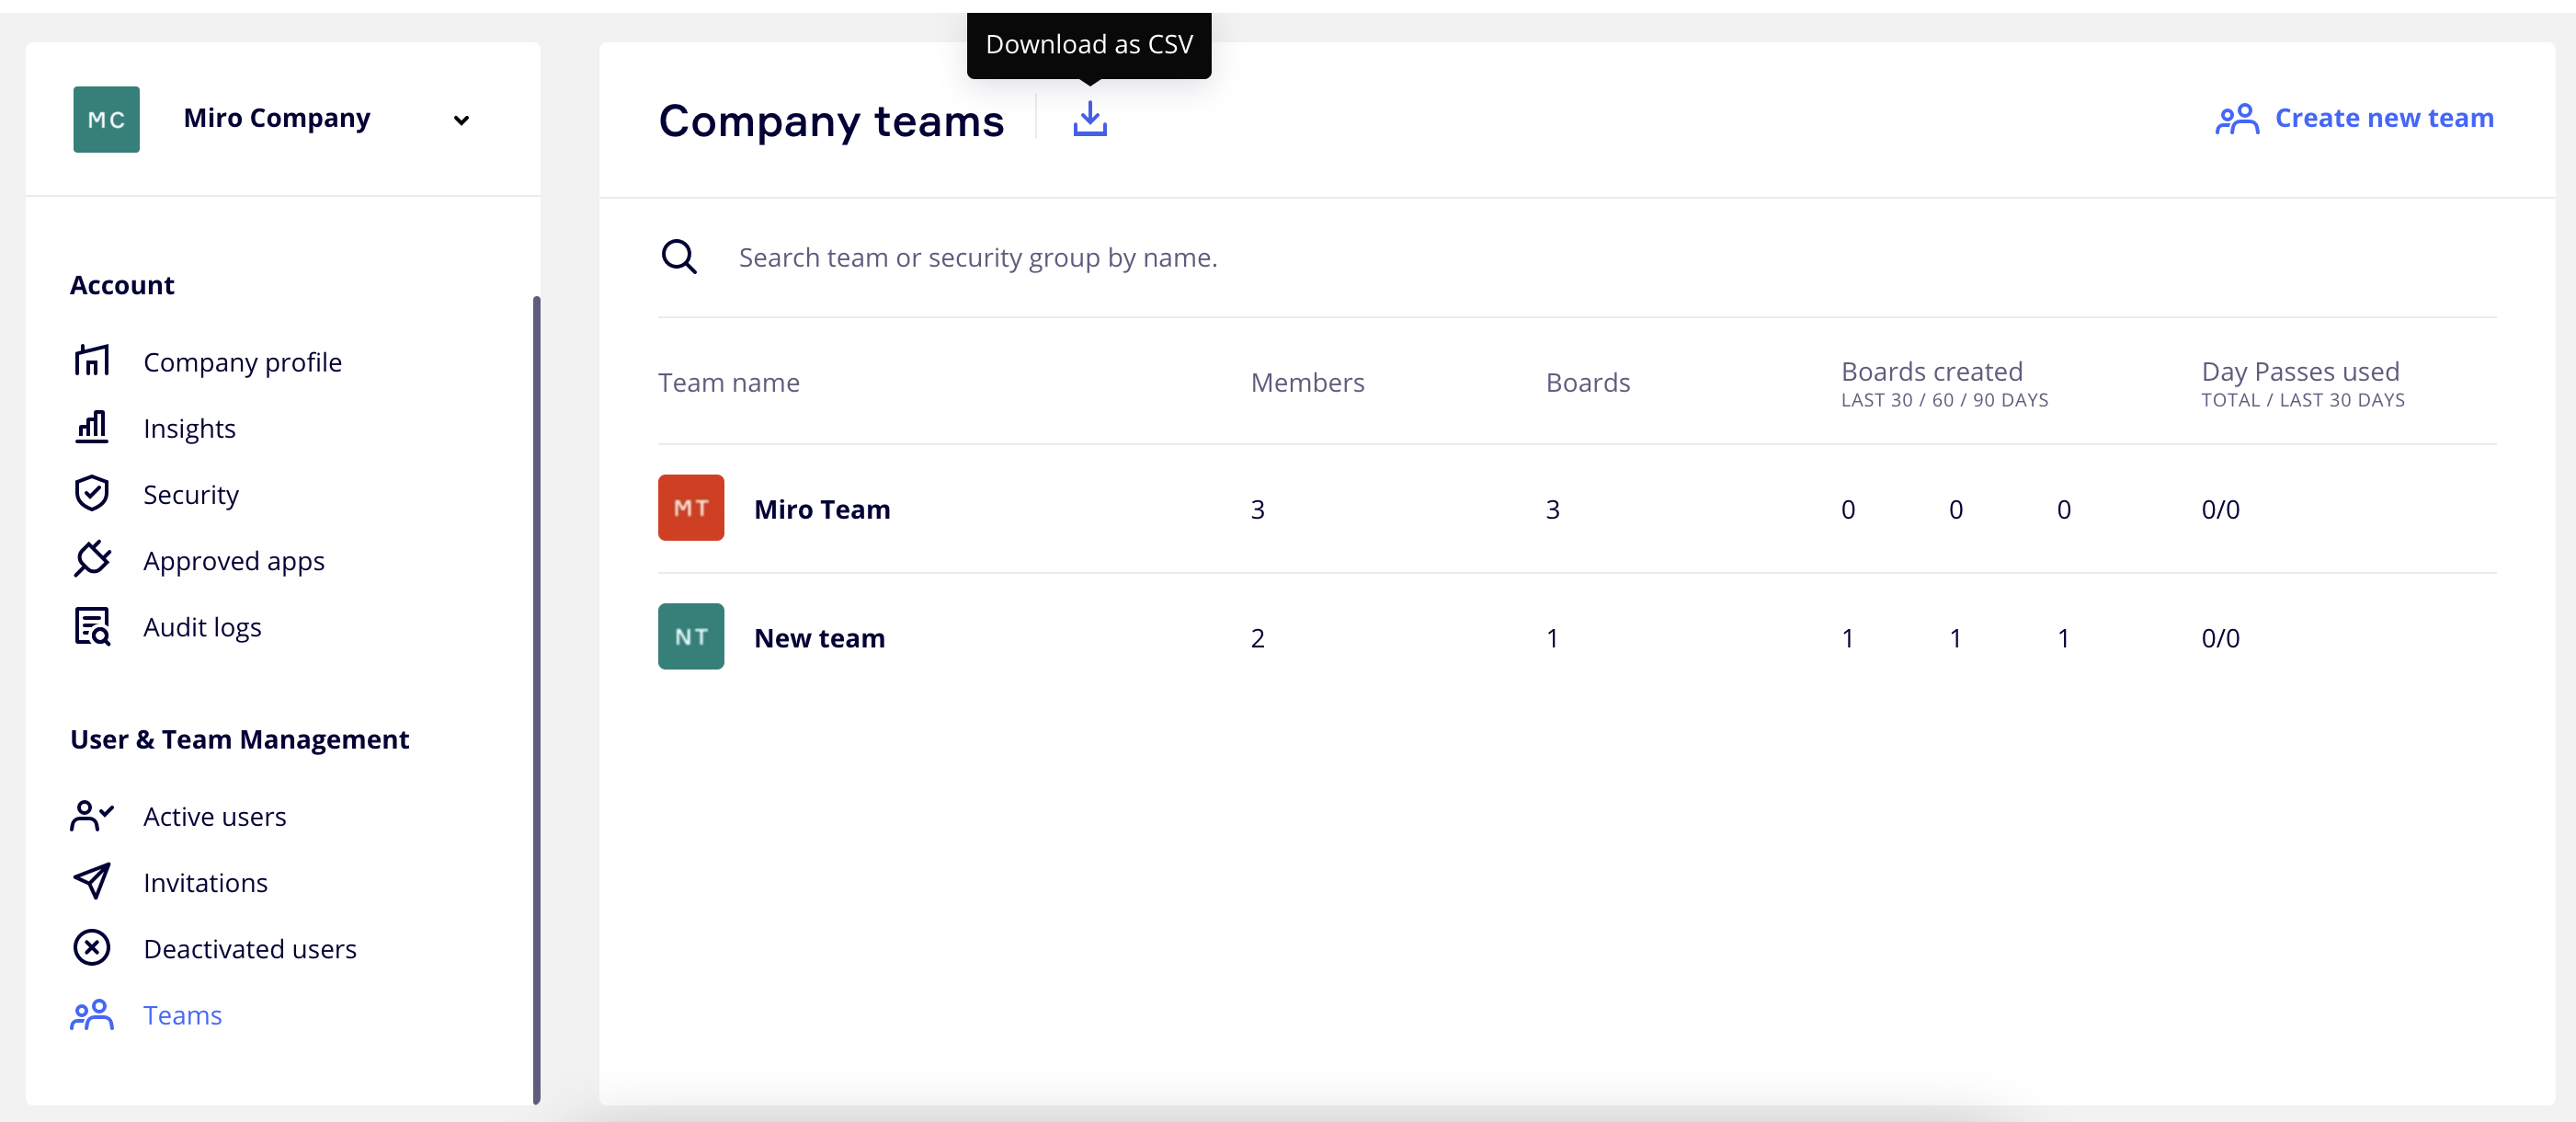Viewport: 2576px width, 1122px height.
Task: Click the Security shield icon
Action: click(x=92, y=493)
